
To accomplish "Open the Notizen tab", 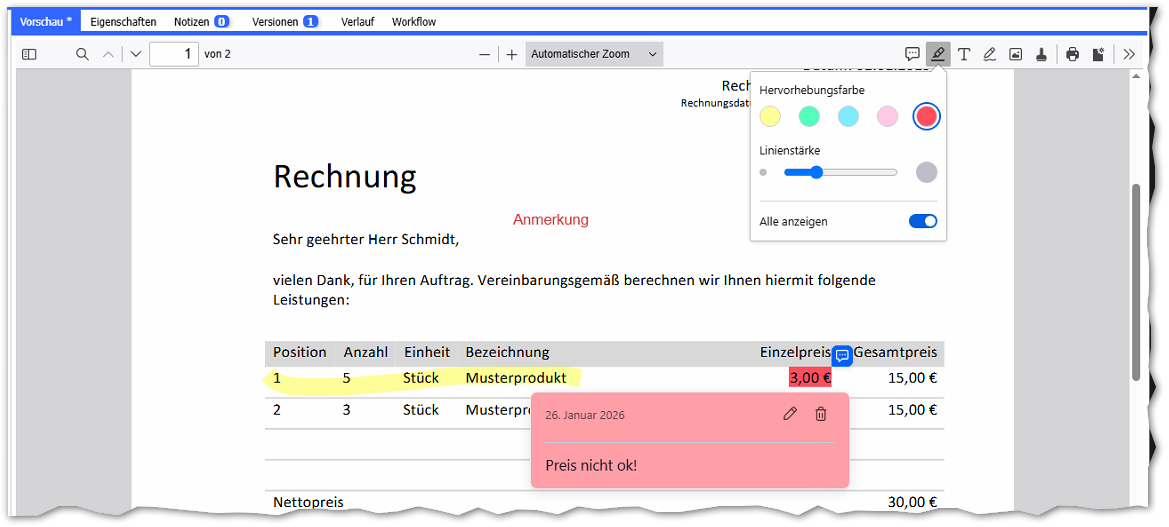I will pos(201,22).
